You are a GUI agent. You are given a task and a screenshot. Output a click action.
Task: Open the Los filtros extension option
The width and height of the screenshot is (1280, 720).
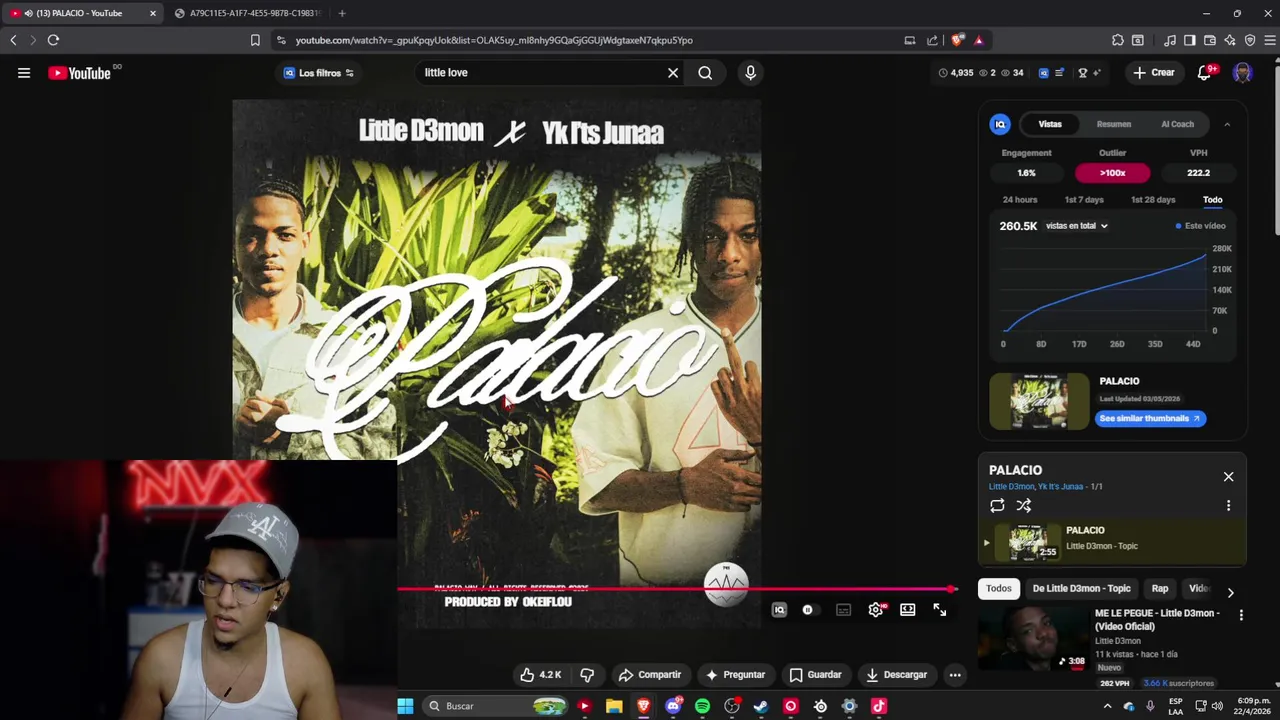pyautogui.click(x=319, y=73)
